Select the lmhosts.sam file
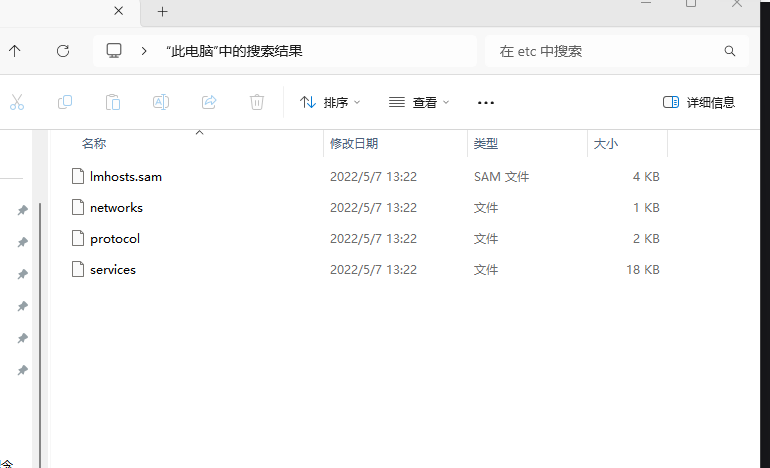Image resolution: width=770 pixels, height=468 pixels. pos(125,177)
